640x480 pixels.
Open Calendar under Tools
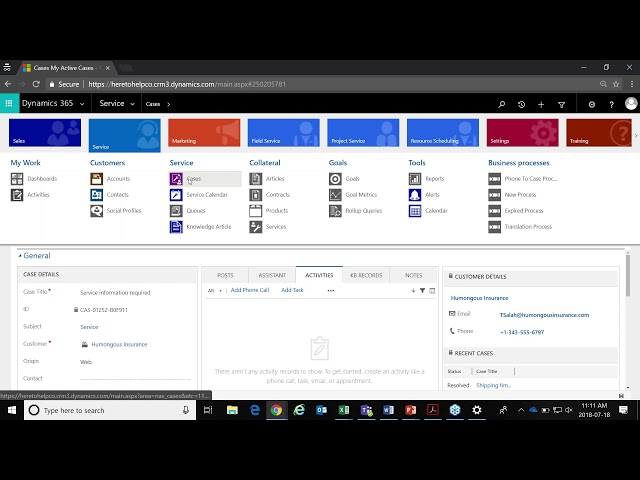428,211
